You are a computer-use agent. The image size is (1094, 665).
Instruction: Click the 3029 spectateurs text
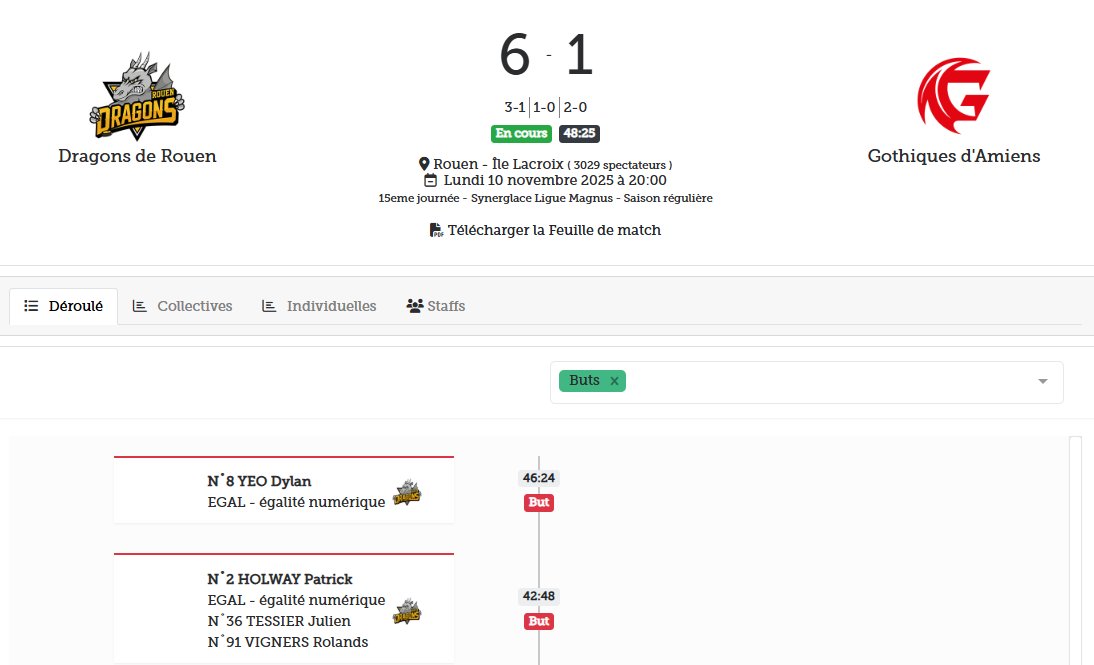click(620, 165)
